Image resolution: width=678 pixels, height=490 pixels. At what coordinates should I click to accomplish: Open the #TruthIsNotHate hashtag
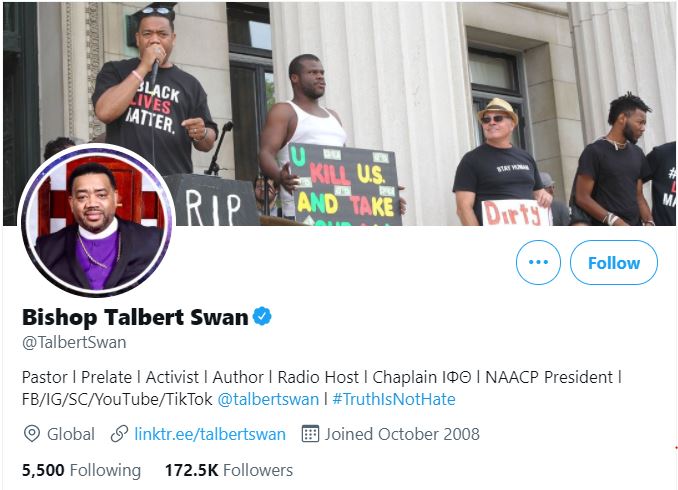click(x=393, y=399)
